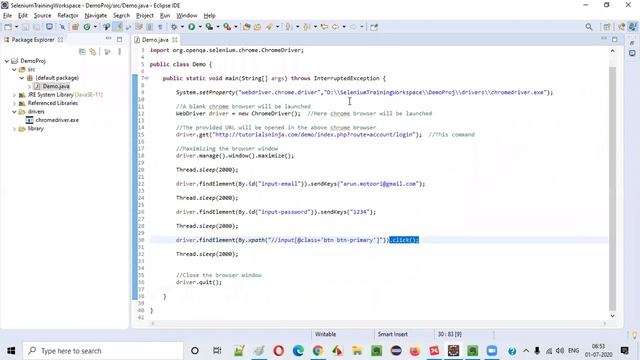
Task: Select the Demo.java editor tab
Action: 155,40
